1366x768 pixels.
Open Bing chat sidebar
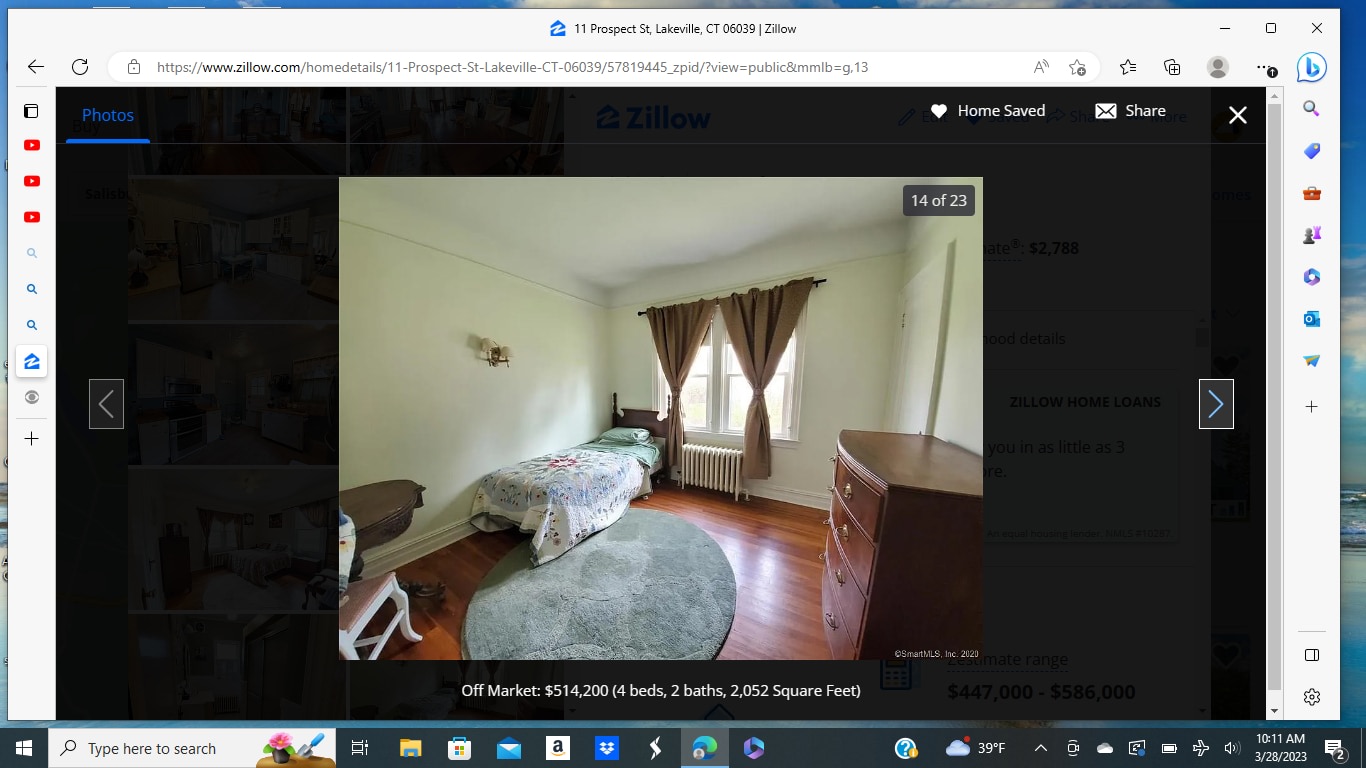click(1312, 67)
